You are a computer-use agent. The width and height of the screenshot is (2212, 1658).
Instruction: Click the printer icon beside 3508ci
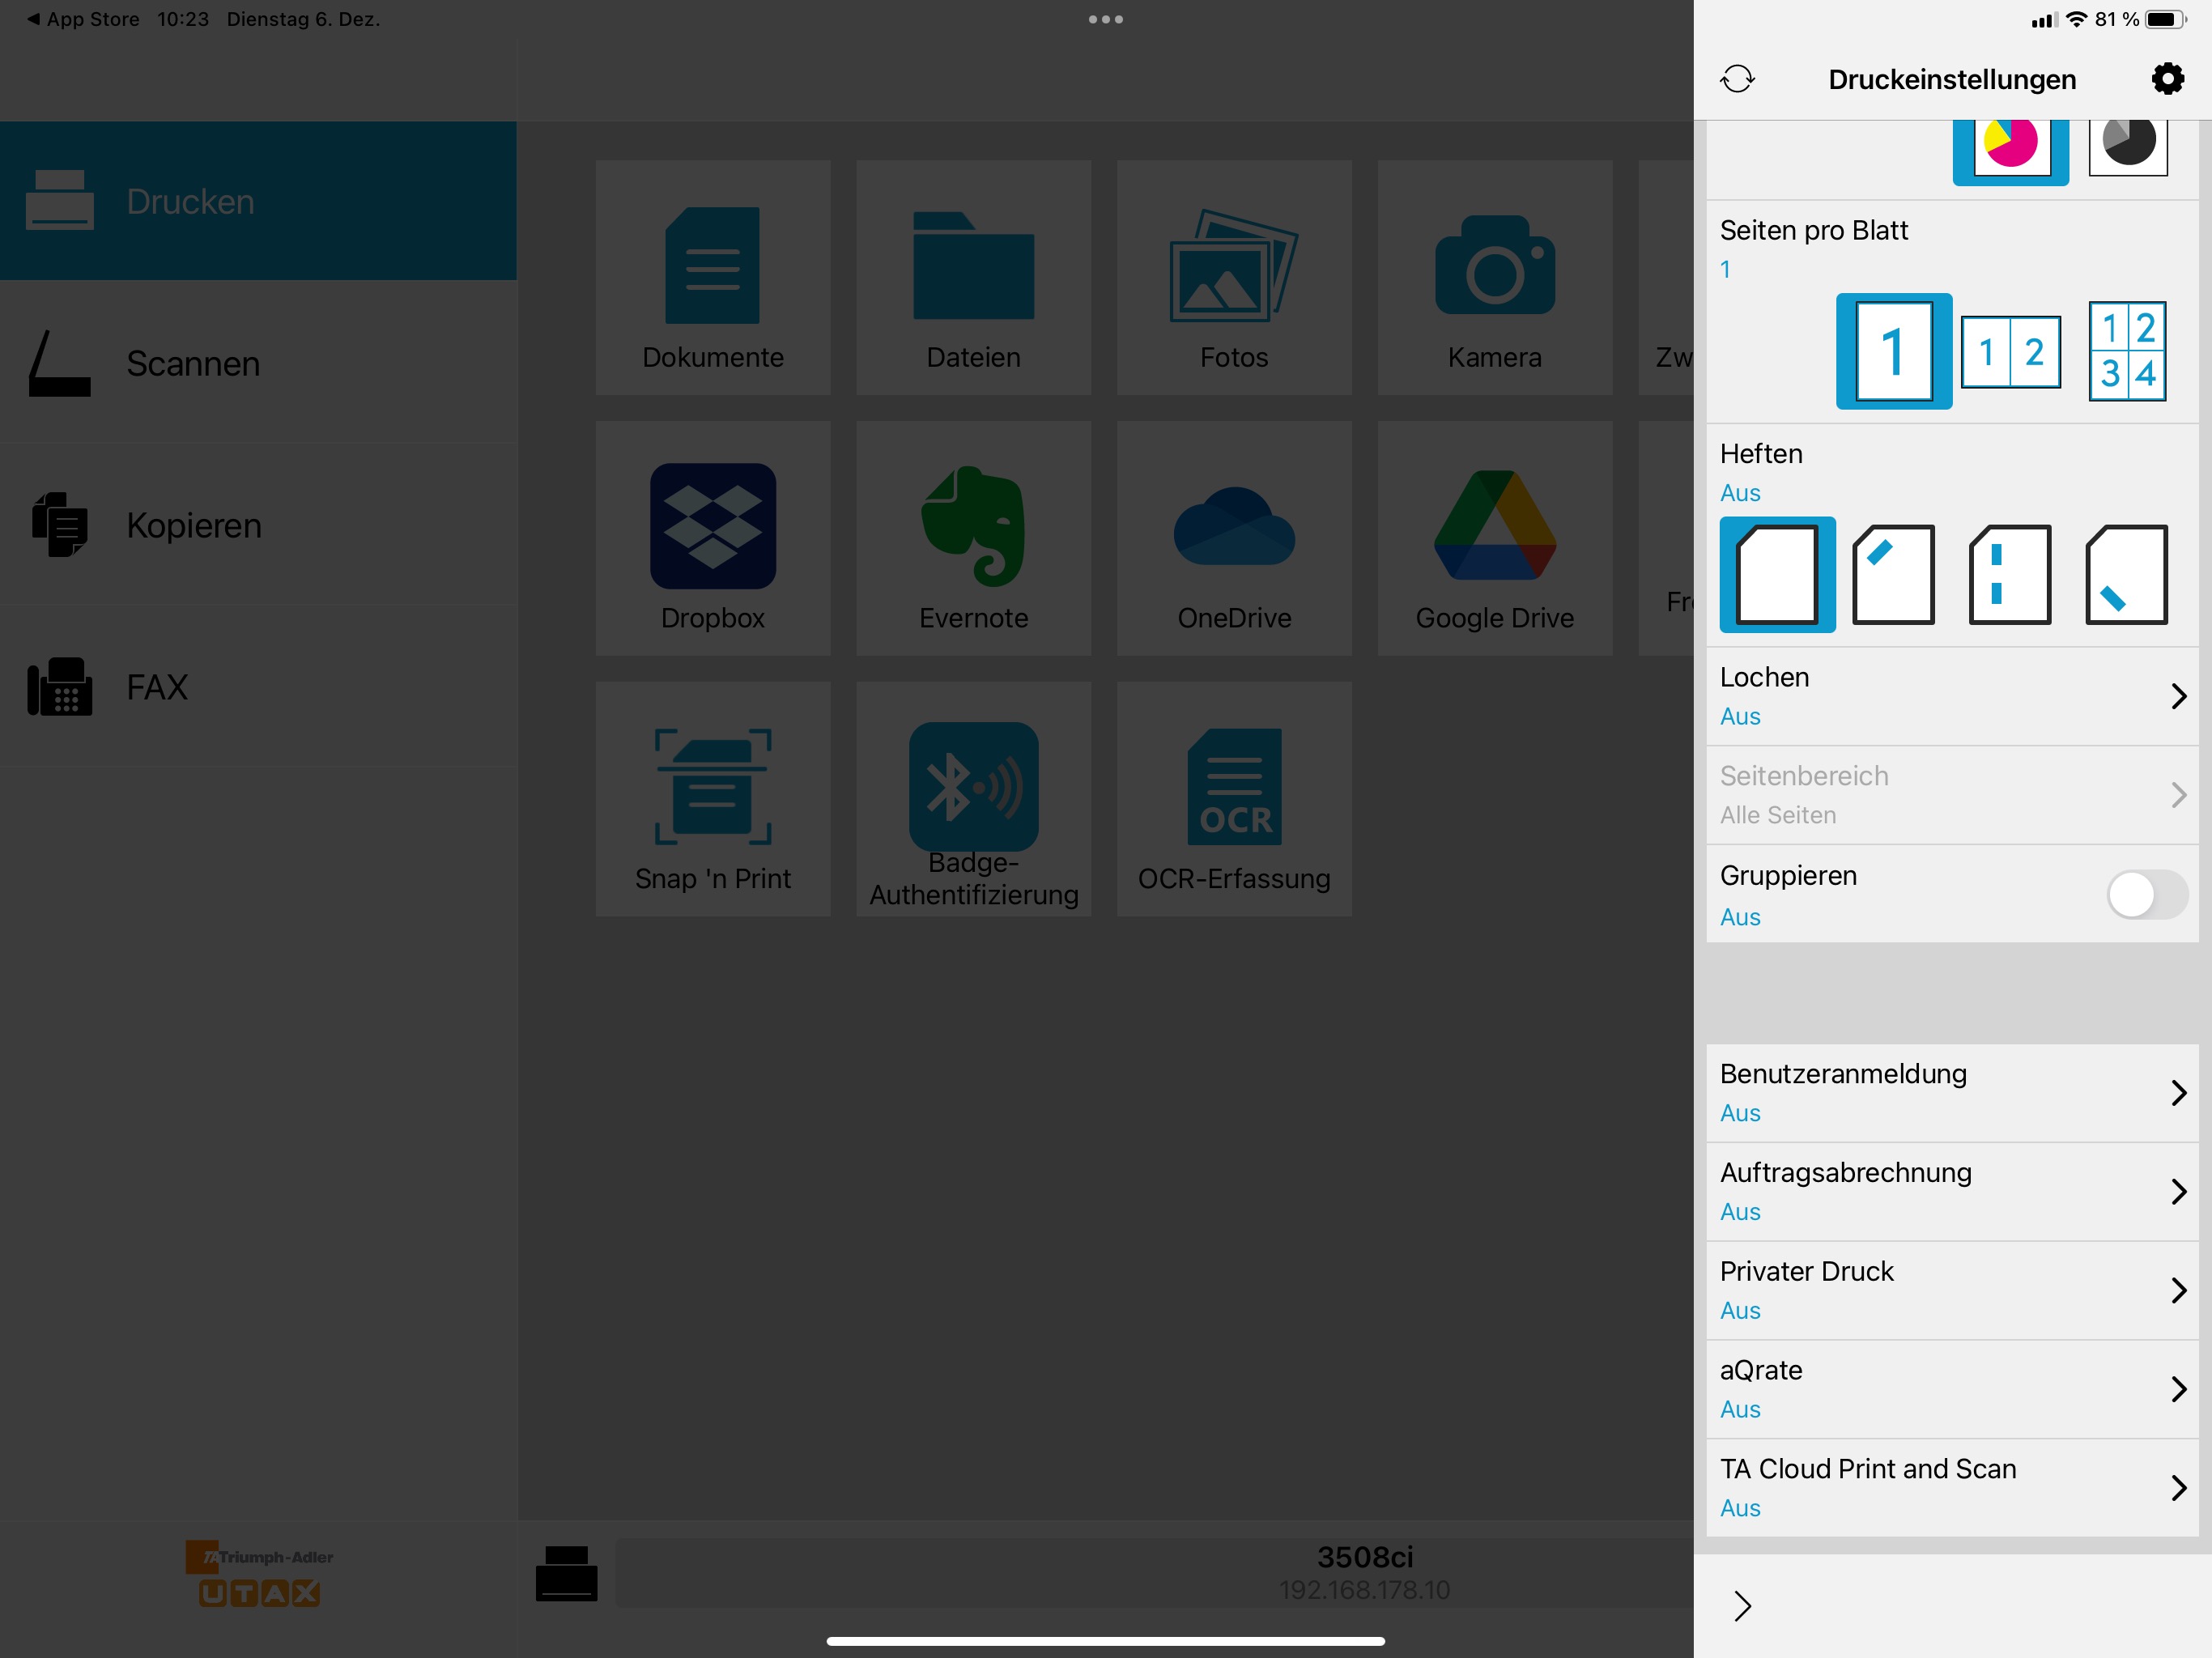click(x=566, y=1573)
